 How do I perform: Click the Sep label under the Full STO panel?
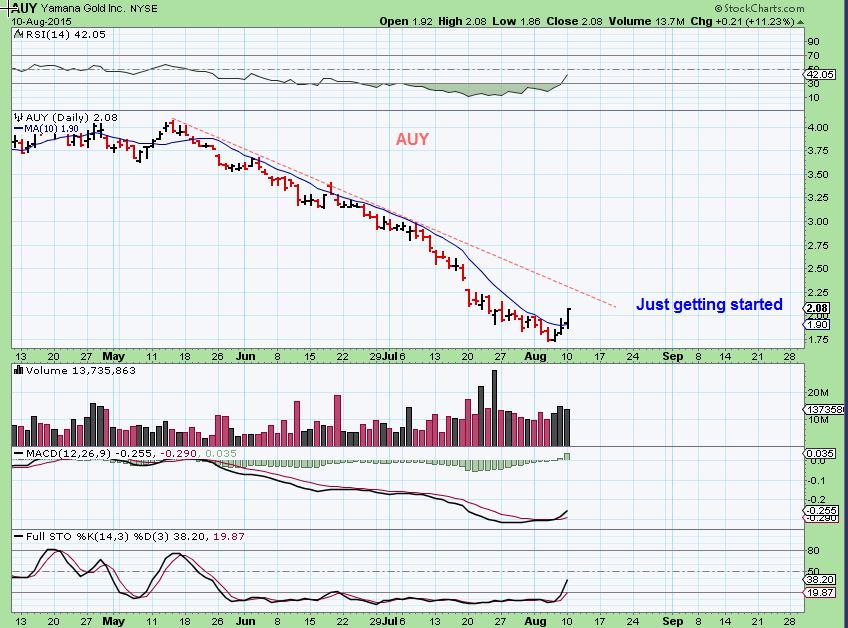[x=673, y=621]
